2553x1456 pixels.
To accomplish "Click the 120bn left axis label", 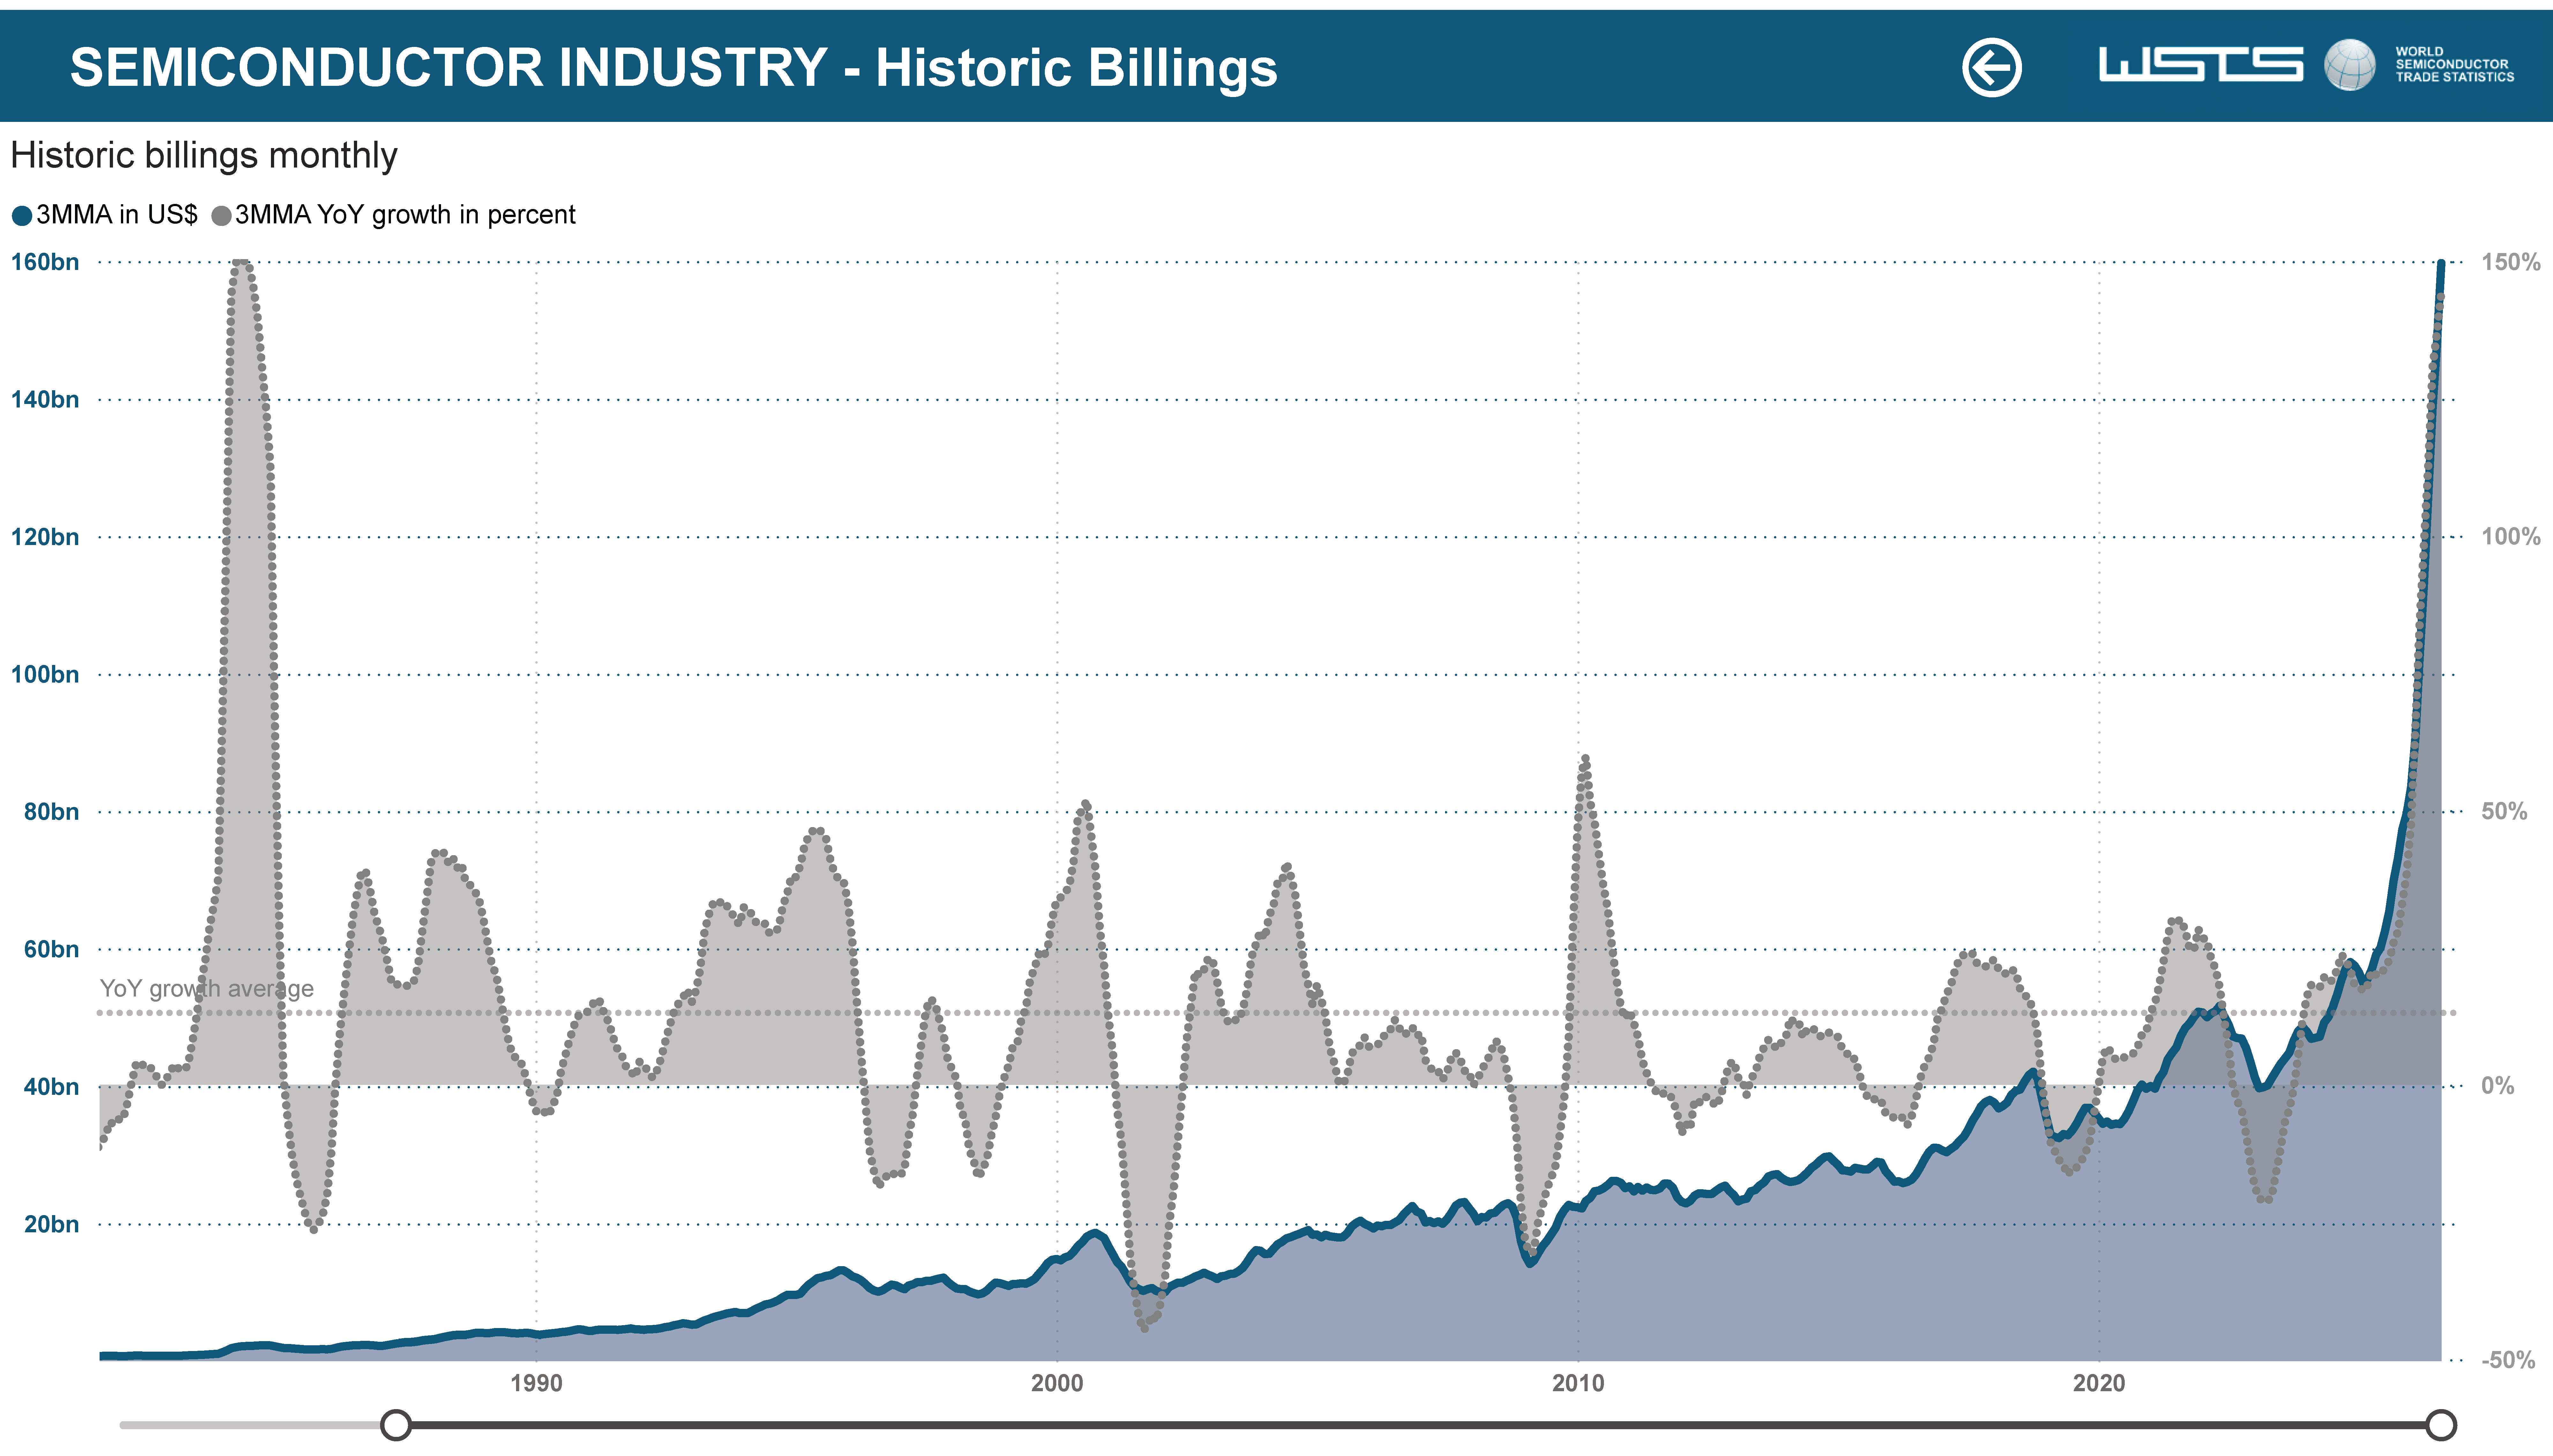I will click(45, 537).
